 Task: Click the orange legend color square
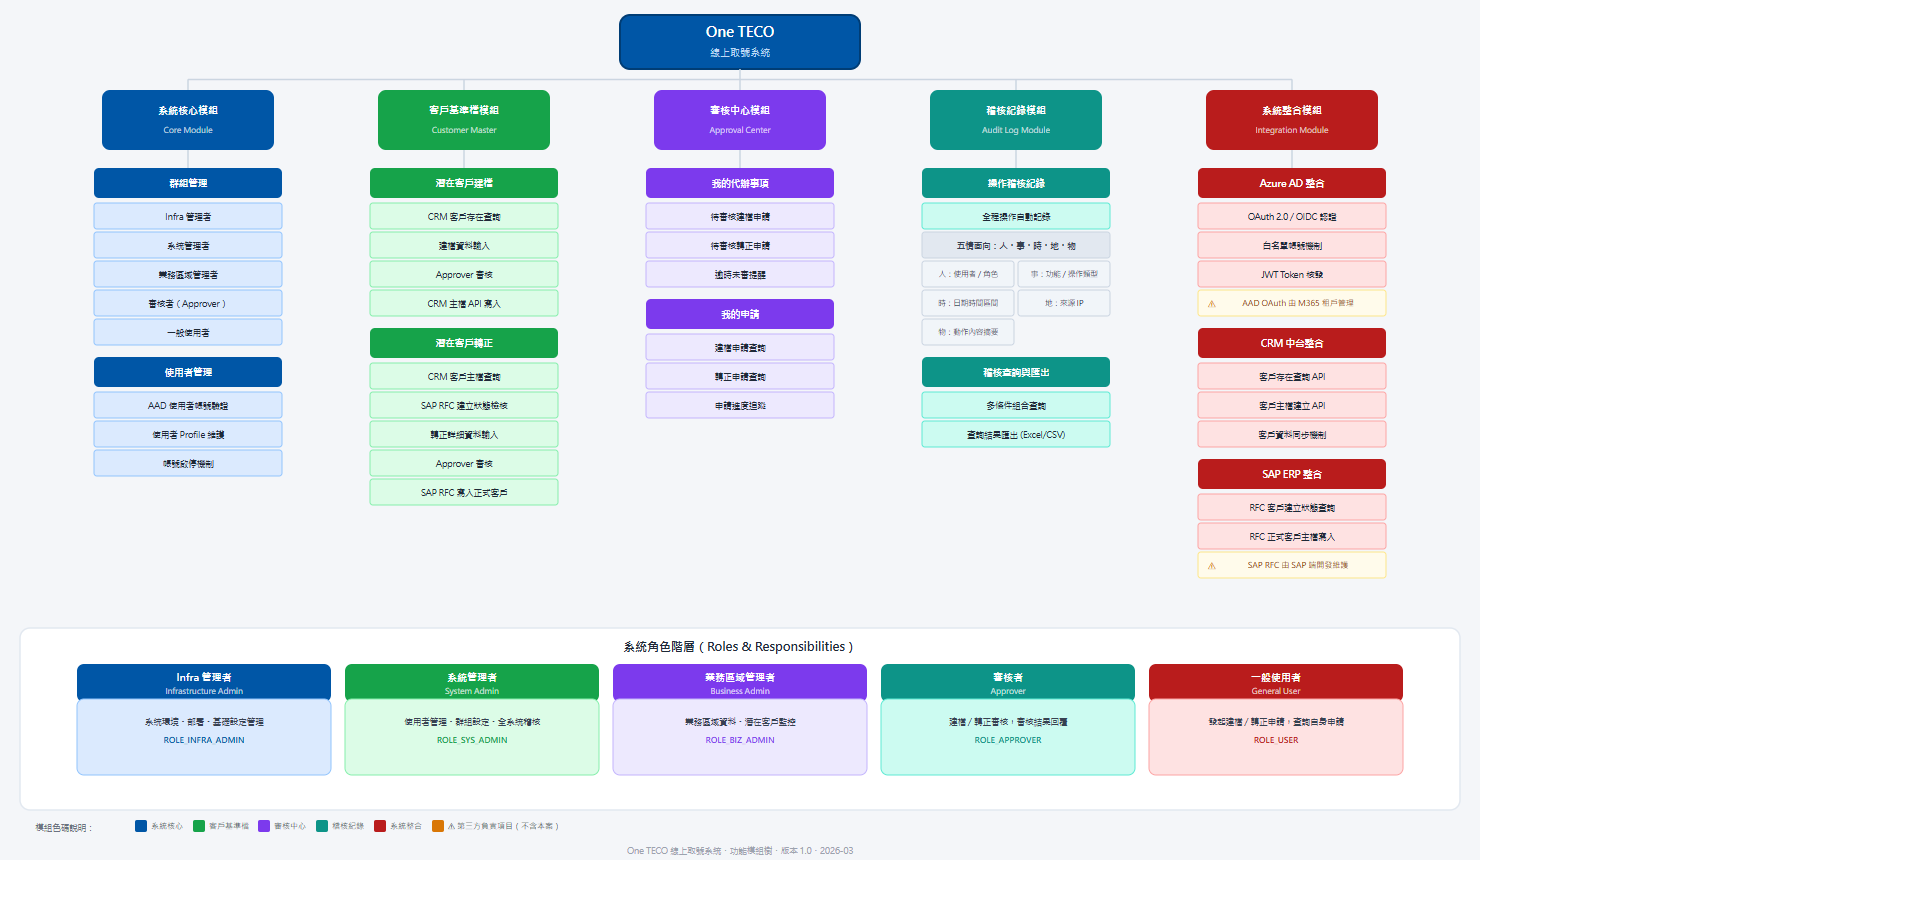pyautogui.click(x=438, y=826)
